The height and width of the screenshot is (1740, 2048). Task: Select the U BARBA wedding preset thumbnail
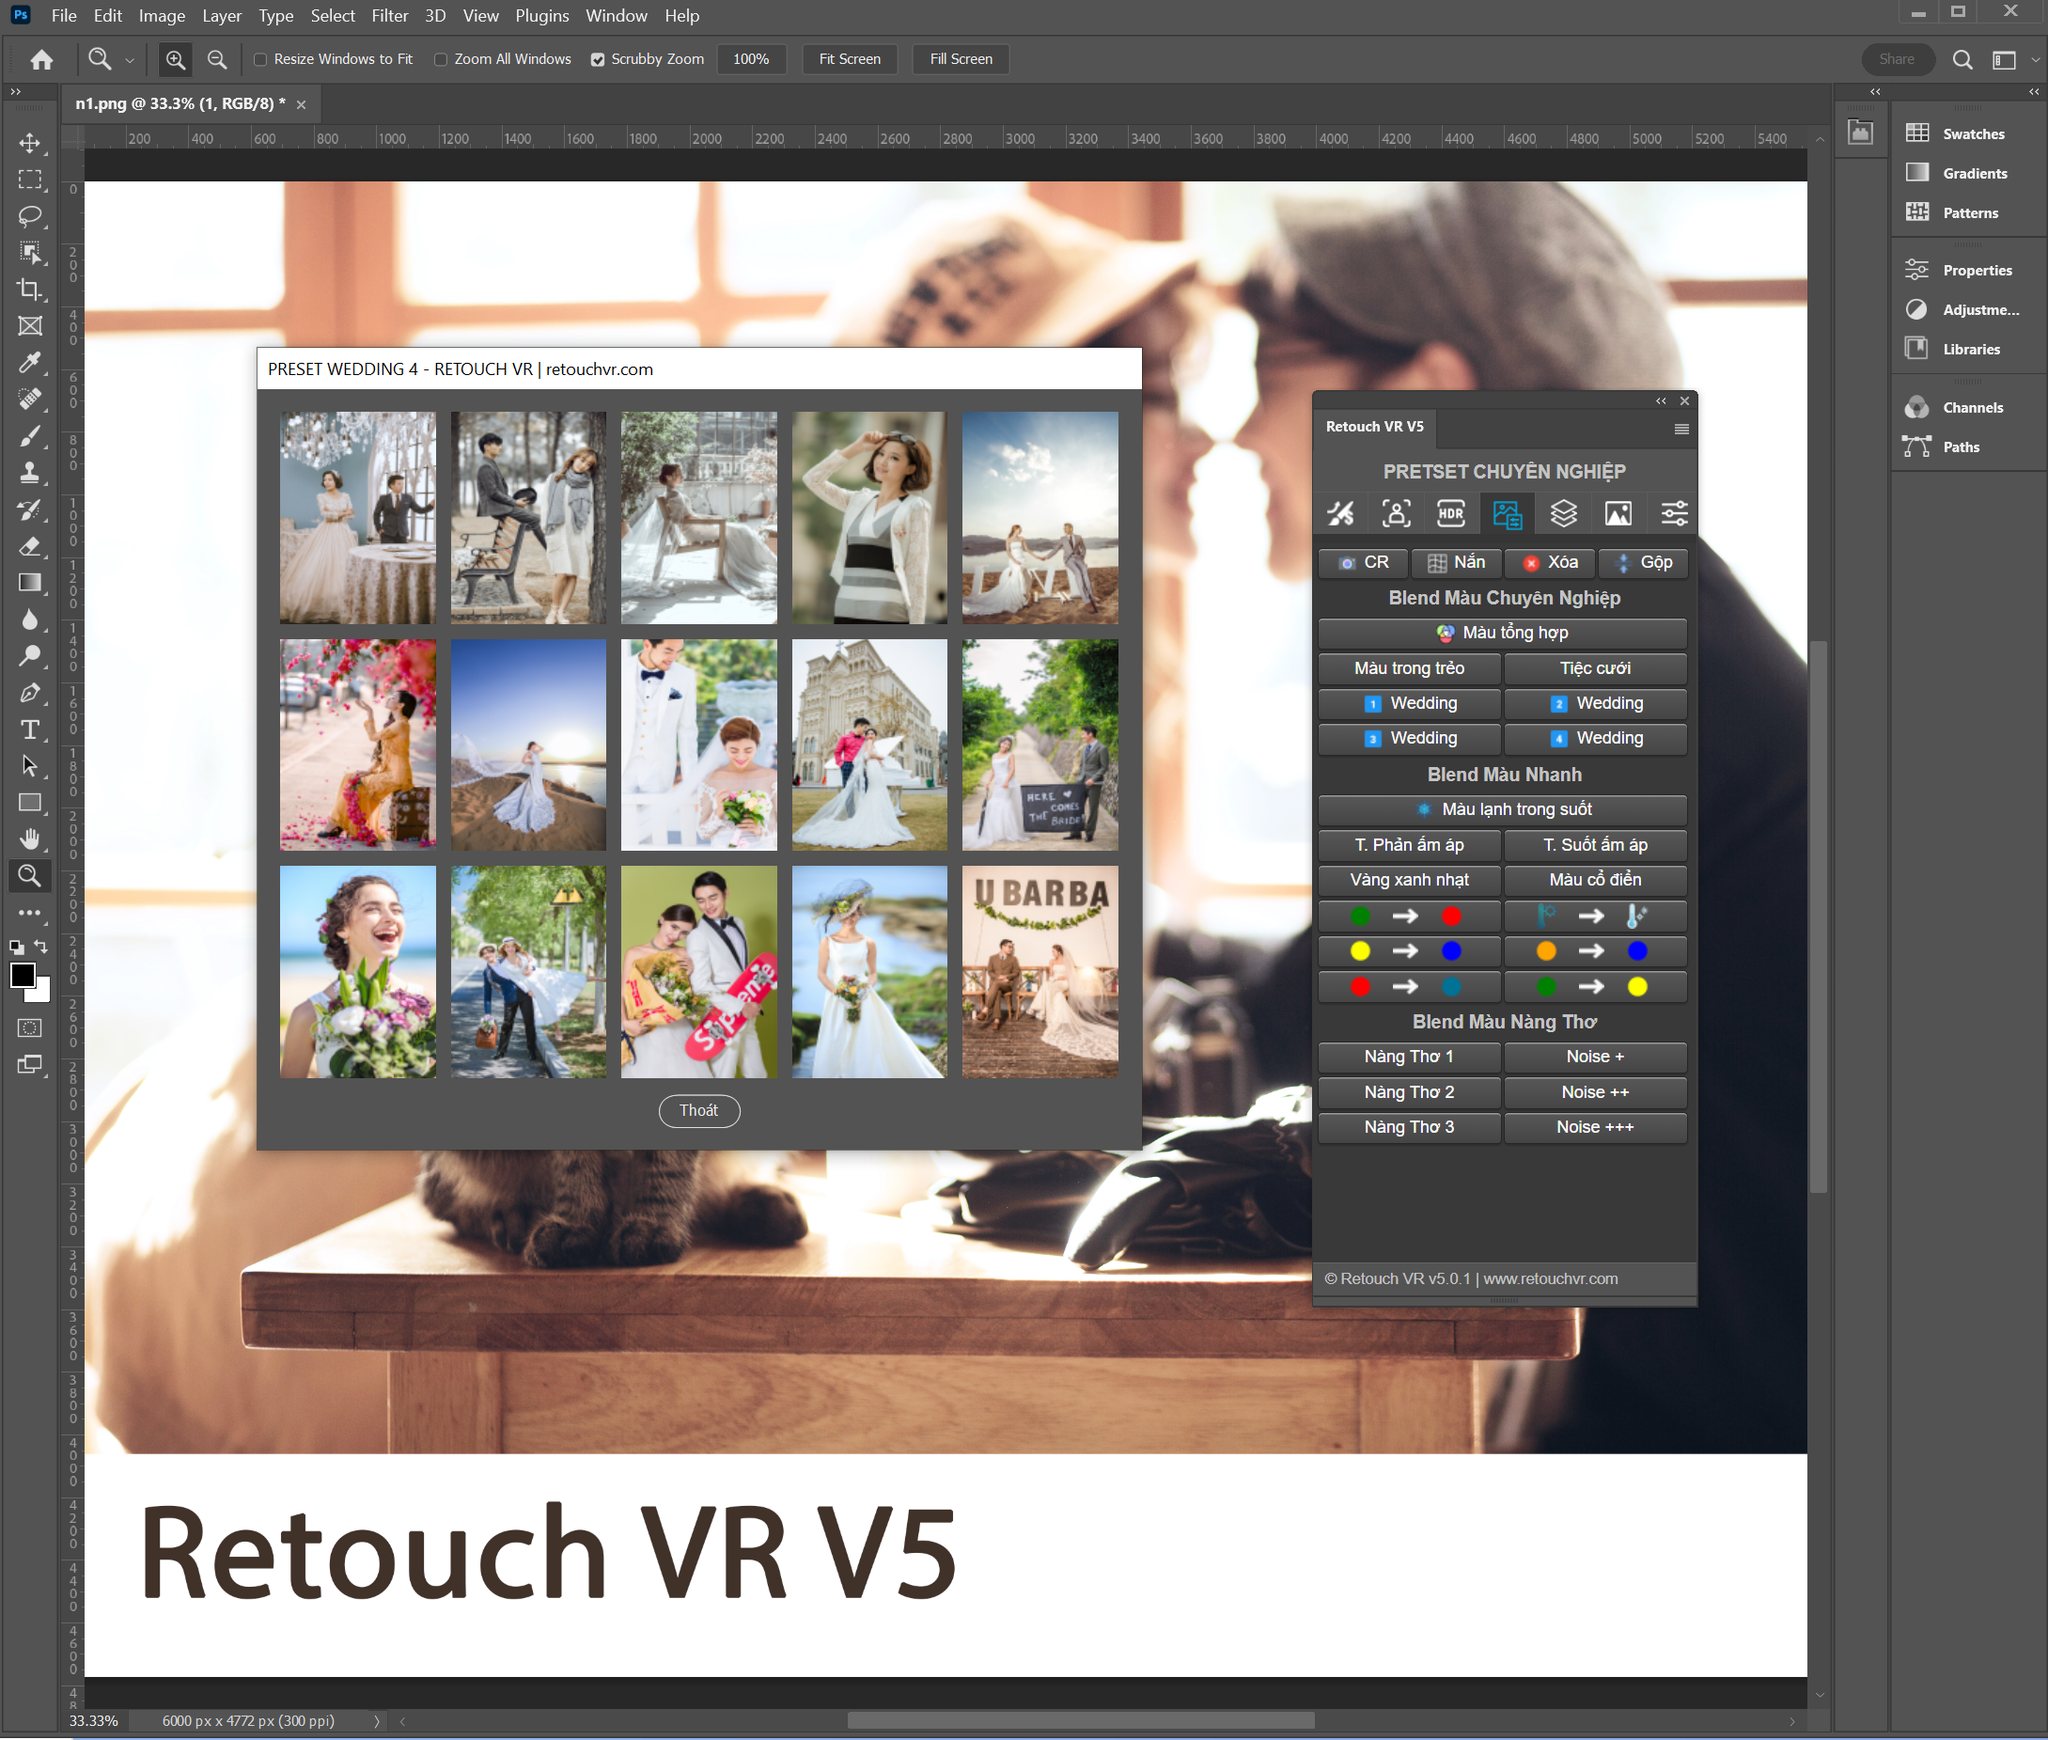click(1039, 971)
